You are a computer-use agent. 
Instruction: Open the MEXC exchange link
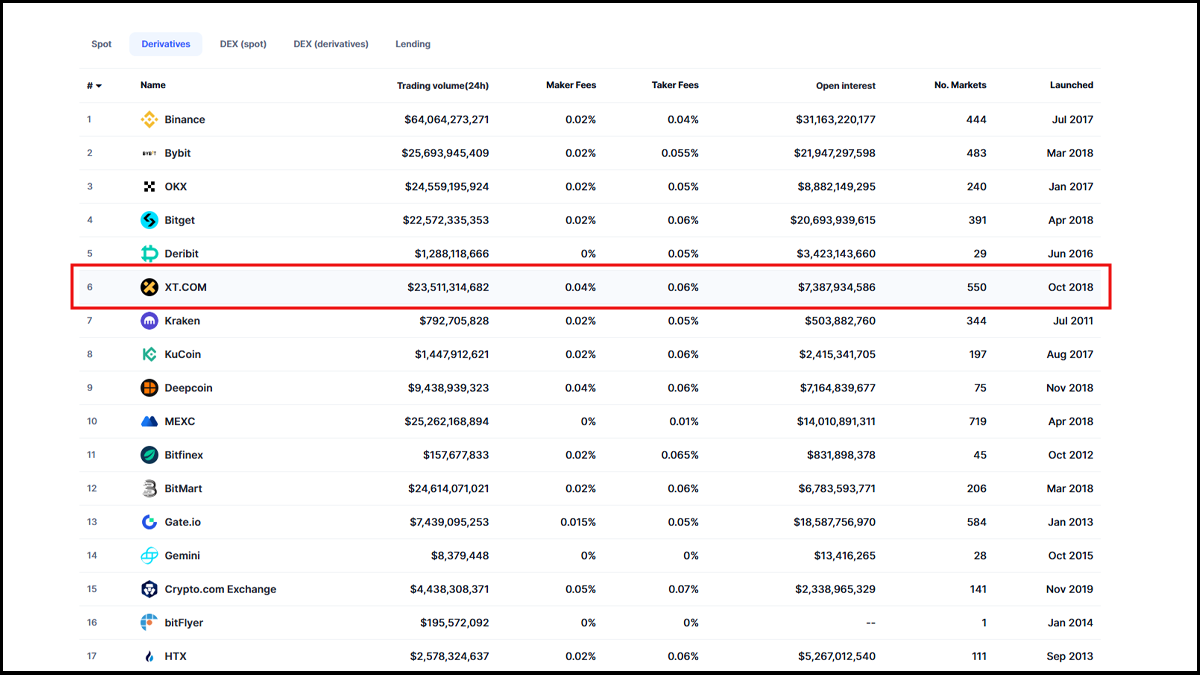[180, 421]
